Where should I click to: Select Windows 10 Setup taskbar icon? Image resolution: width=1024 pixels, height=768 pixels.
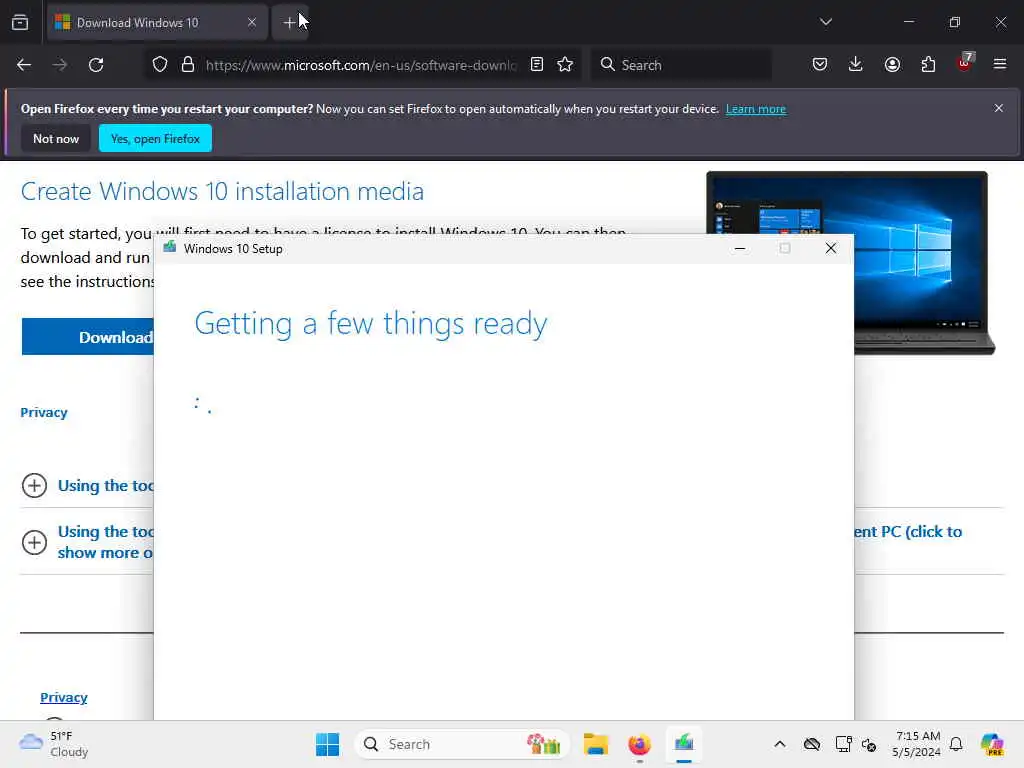684,744
